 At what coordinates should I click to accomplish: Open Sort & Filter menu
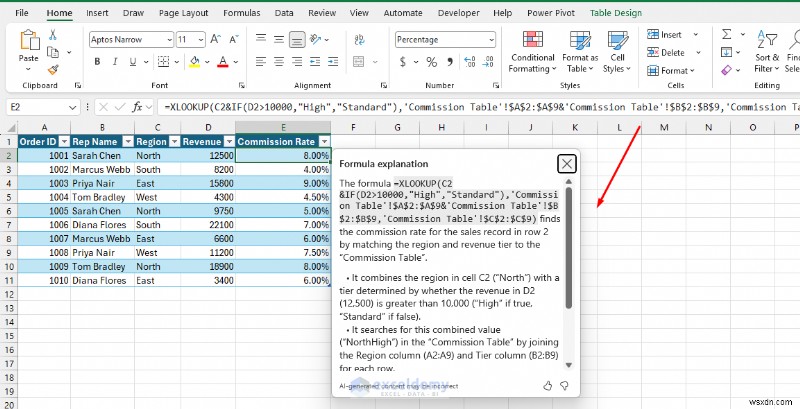pyautogui.click(x=767, y=52)
